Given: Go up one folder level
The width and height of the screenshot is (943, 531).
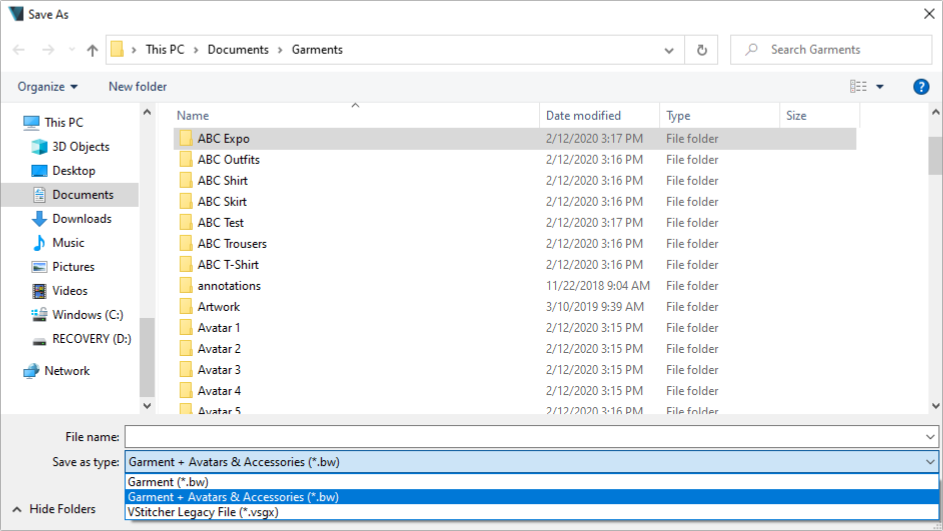Looking at the screenshot, I should tap(92, 50).
